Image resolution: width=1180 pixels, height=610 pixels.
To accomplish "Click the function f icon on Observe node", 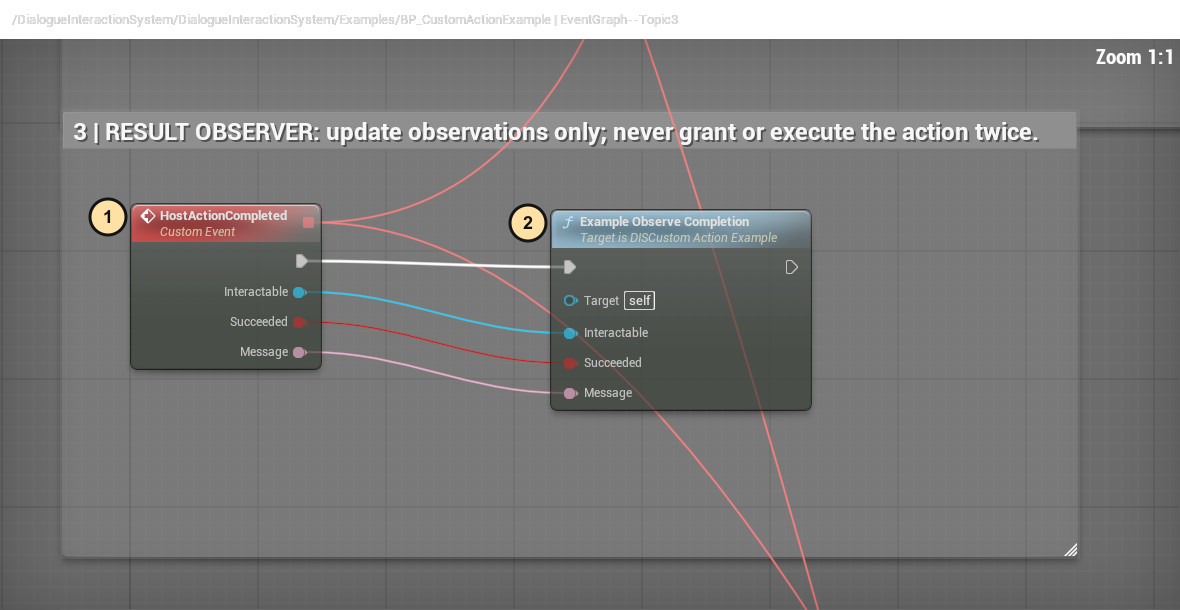I will 569,223.
